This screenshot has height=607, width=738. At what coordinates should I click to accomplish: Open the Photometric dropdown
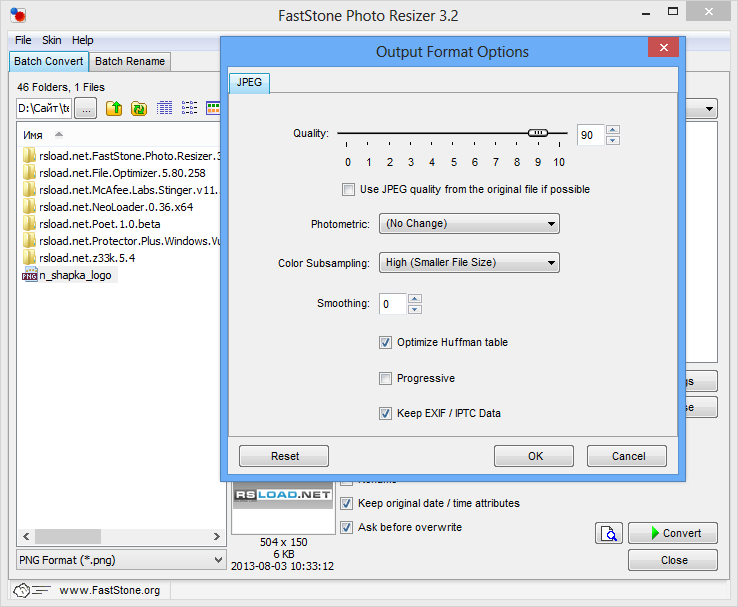469,224
